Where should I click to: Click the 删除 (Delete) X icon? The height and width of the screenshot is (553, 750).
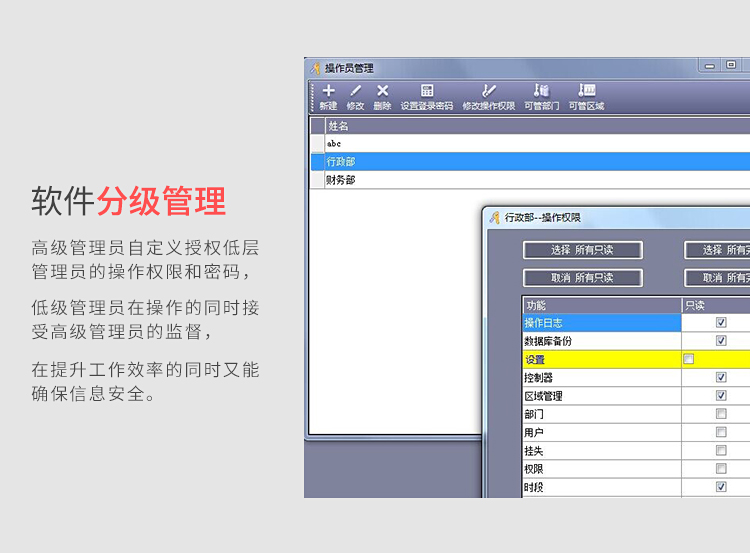point(382,90)
